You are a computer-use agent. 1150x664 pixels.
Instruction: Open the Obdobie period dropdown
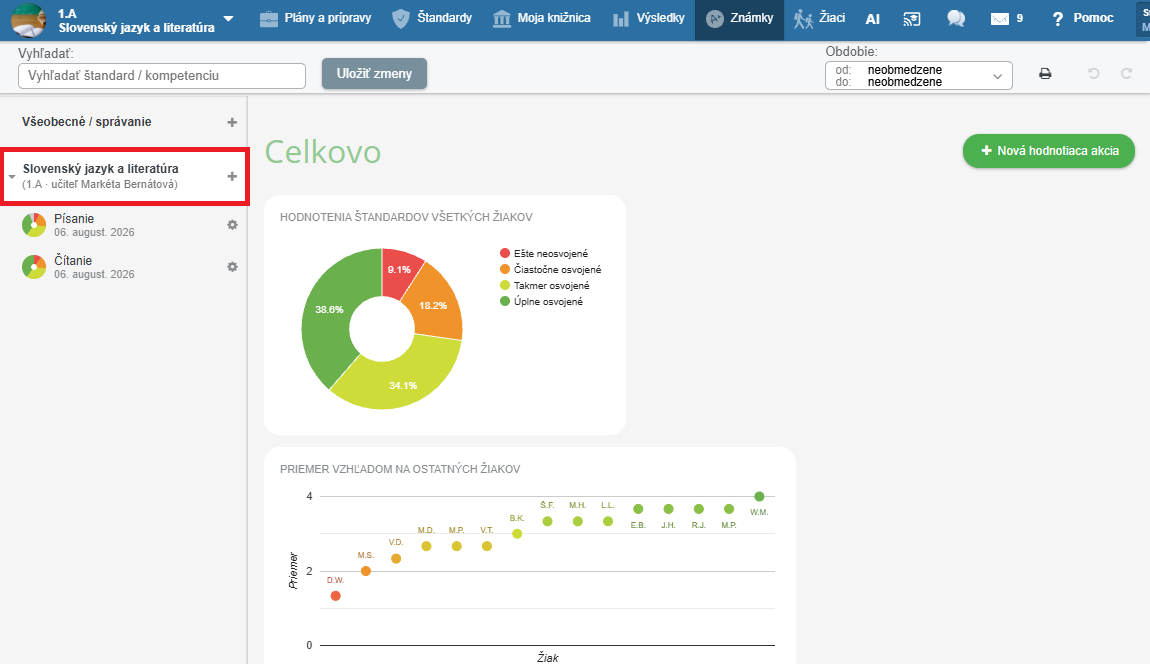click(x=918, y=76)
